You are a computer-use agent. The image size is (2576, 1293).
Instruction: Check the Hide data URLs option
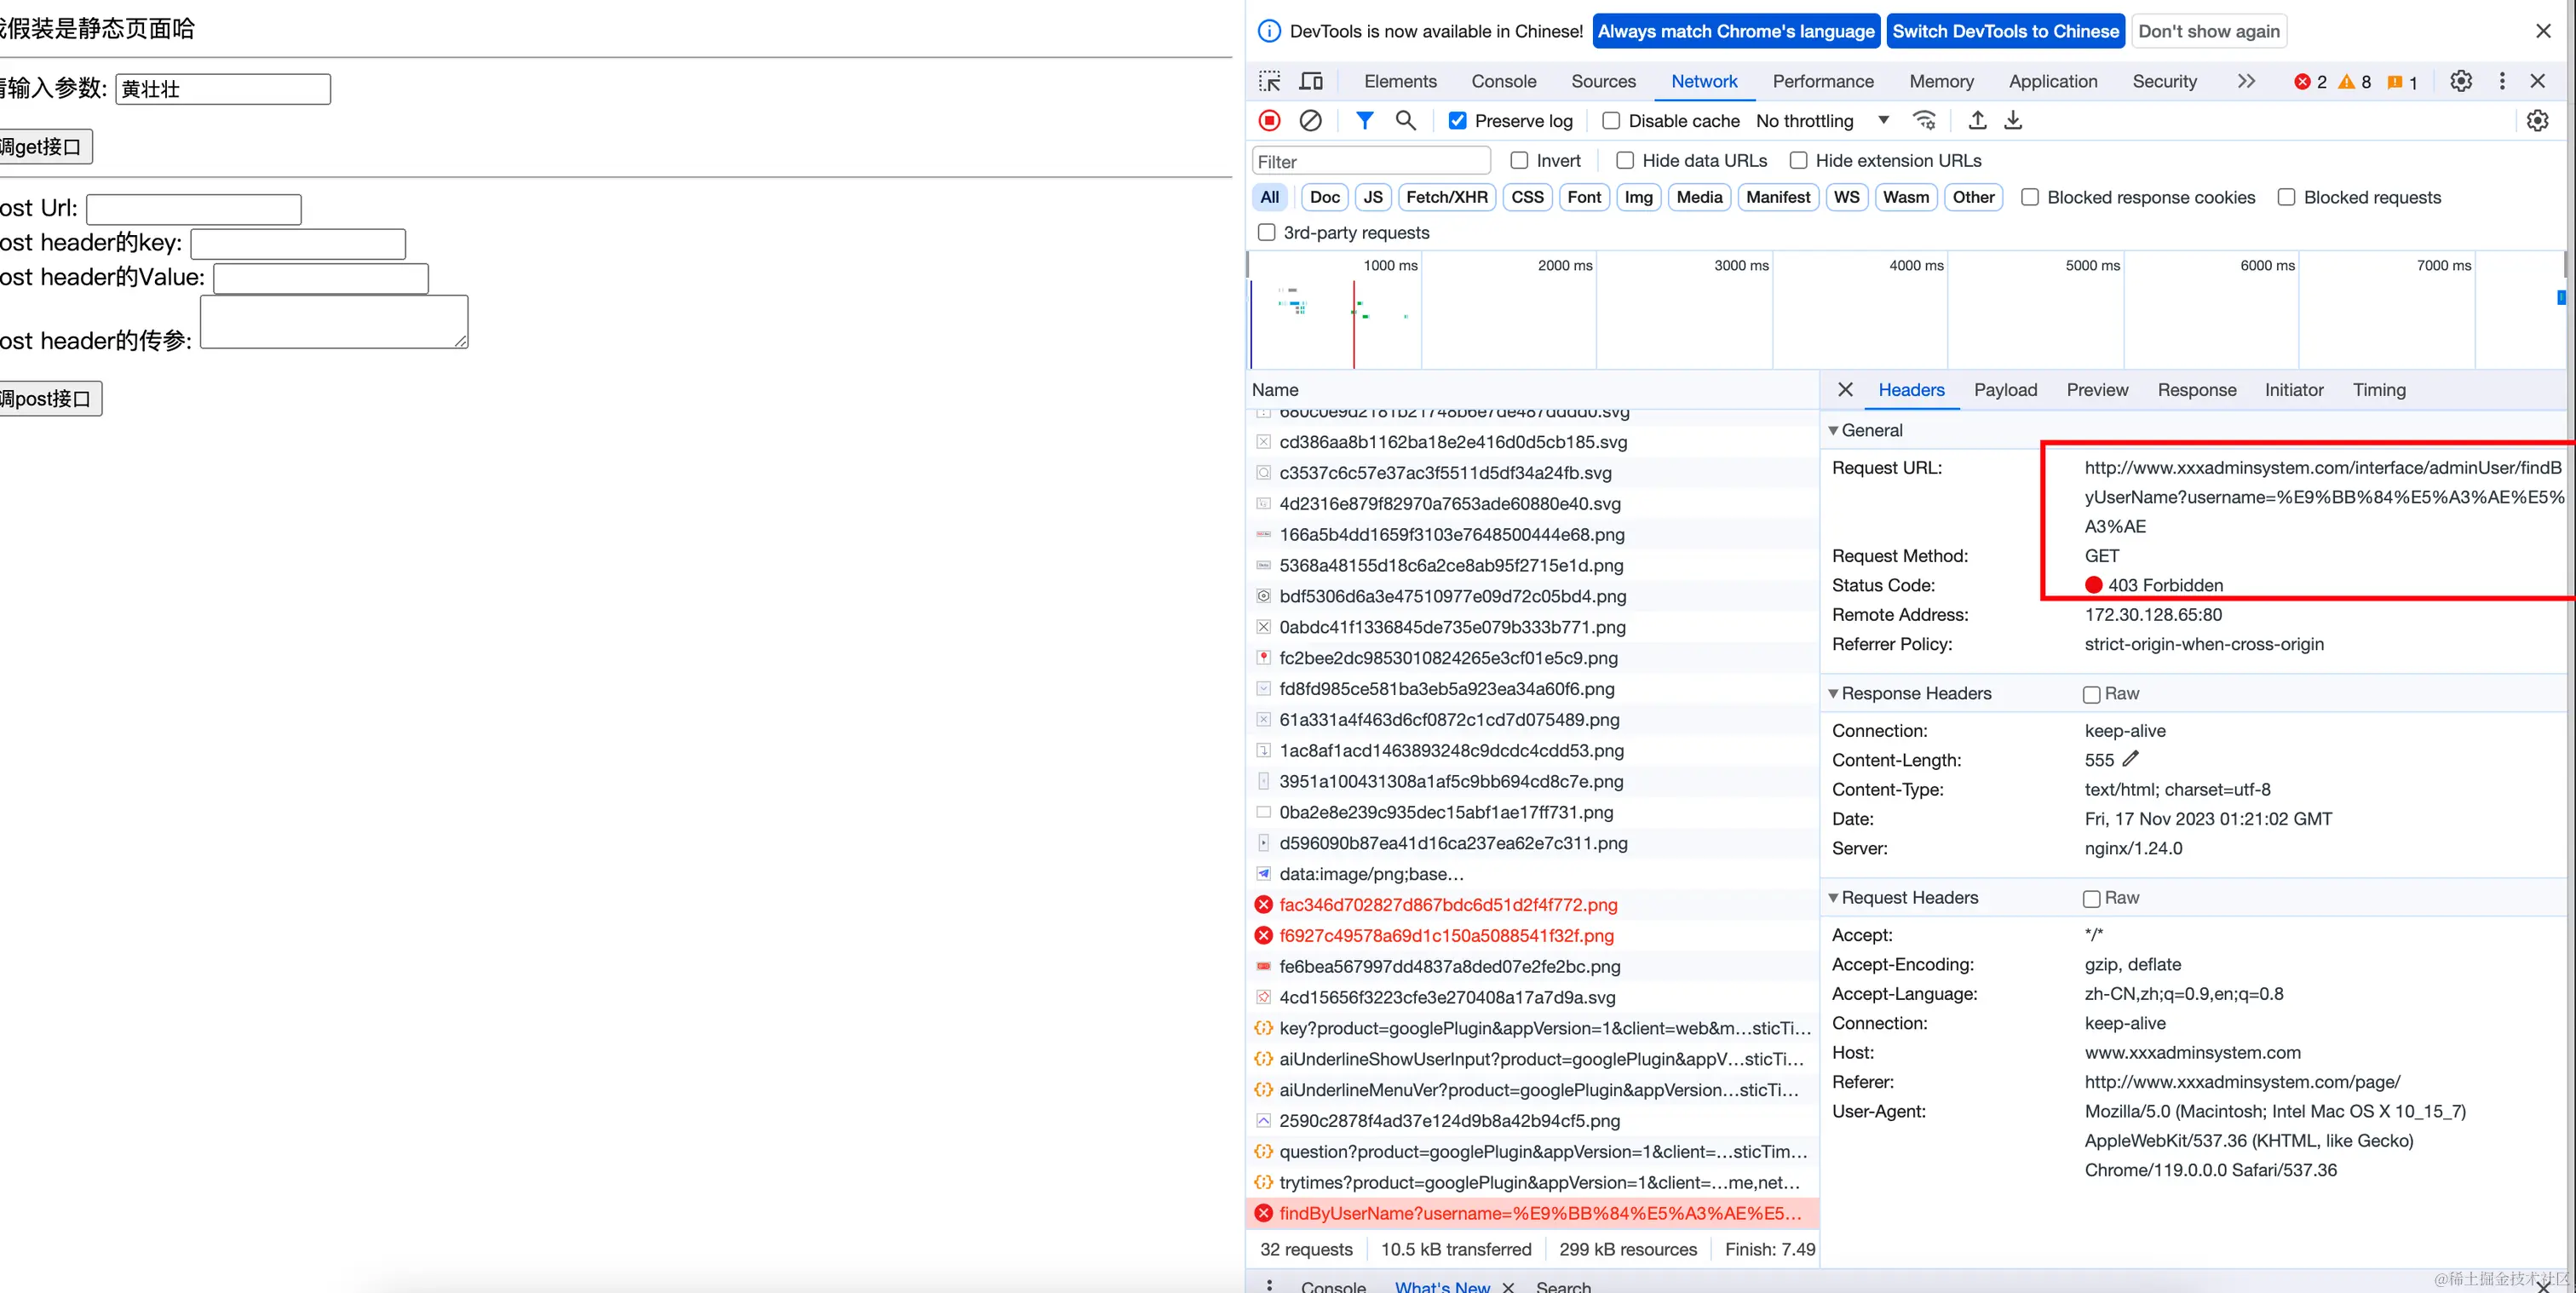(x=1624, y=160)
